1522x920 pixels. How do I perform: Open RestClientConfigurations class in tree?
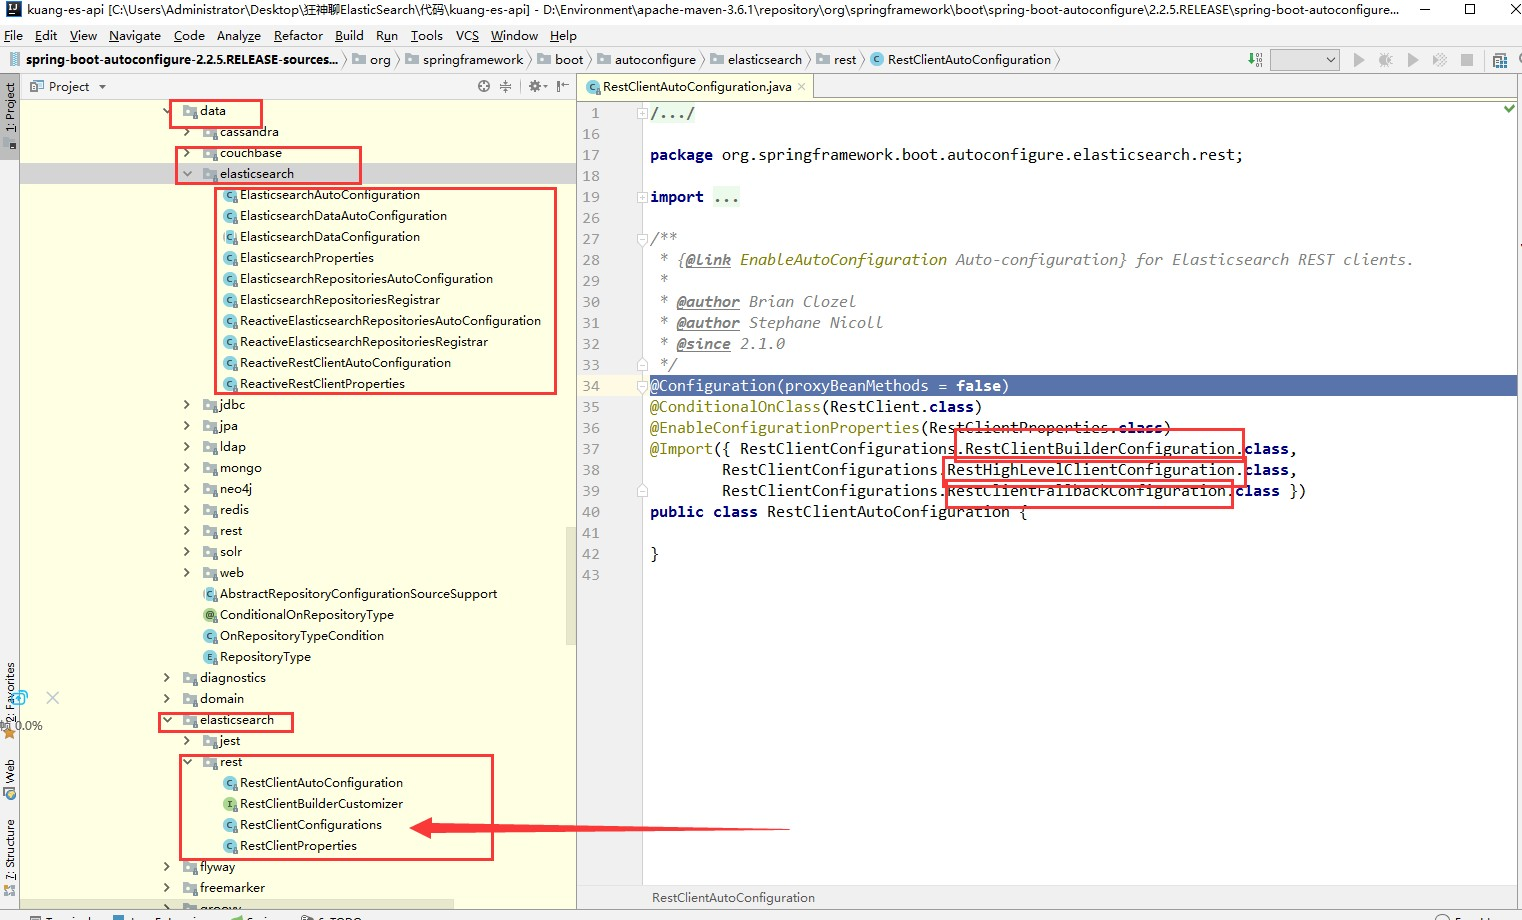pos(310,825)
